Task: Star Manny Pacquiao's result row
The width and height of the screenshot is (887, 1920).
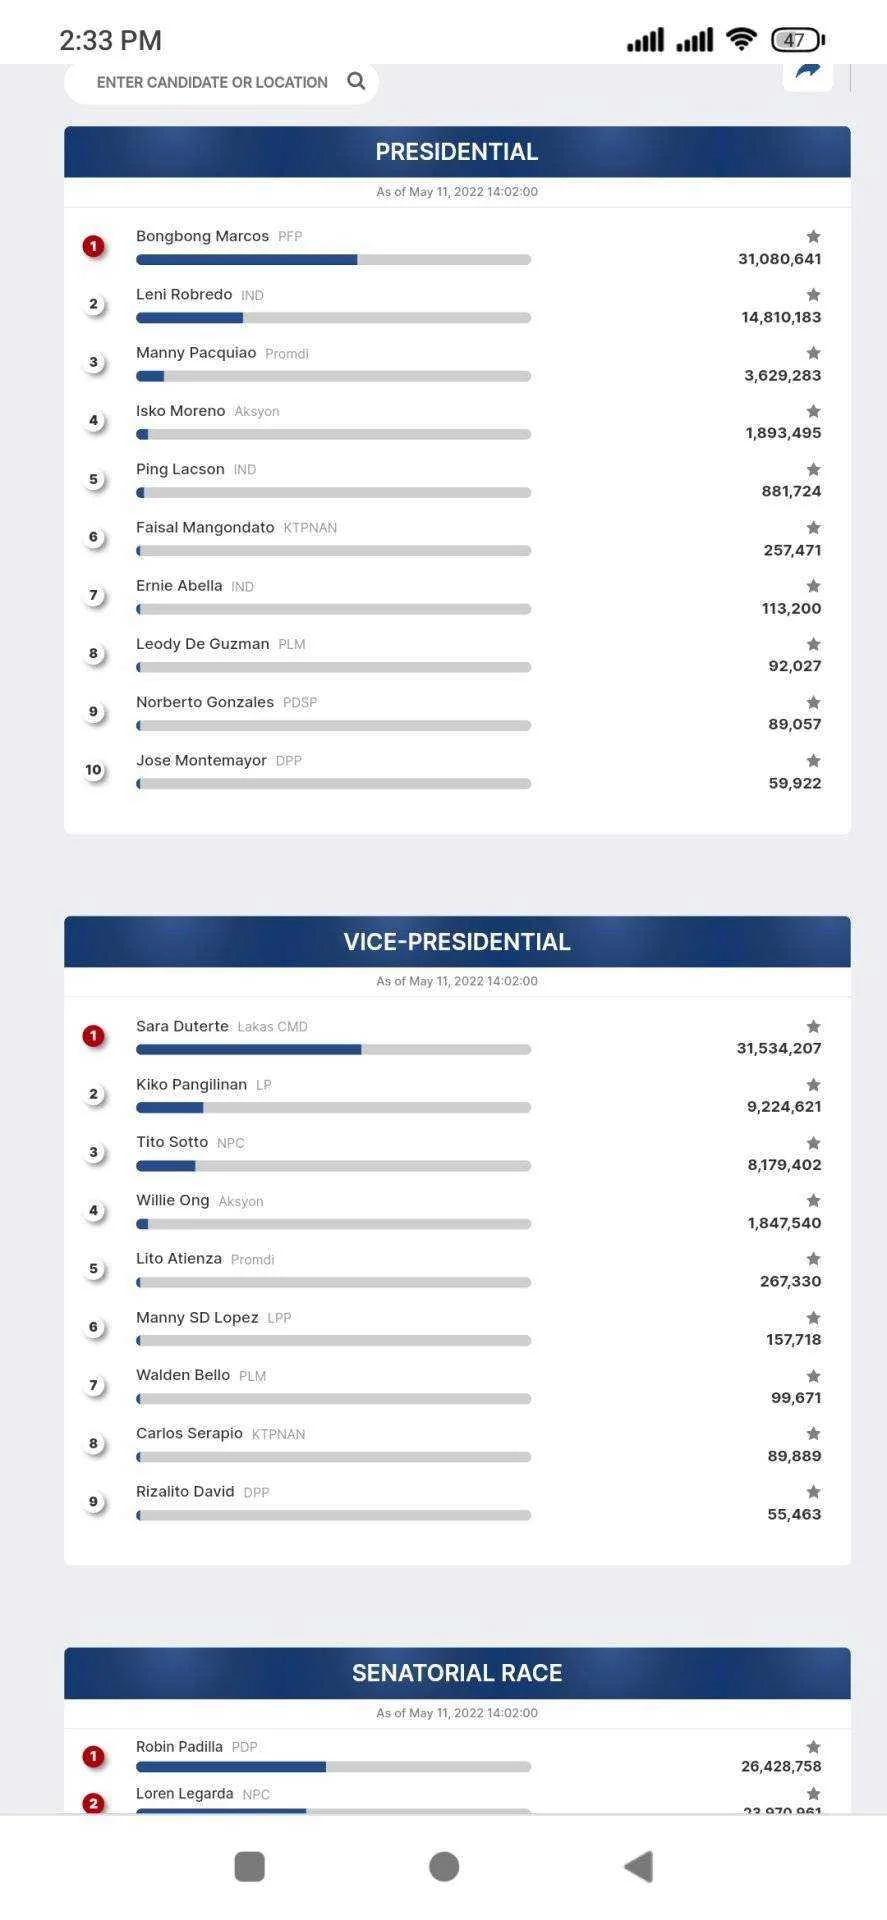Action: [813, 353]
